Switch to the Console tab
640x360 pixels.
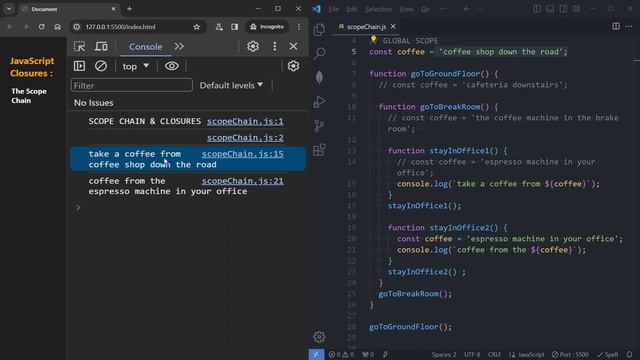[x=146, y=47]
